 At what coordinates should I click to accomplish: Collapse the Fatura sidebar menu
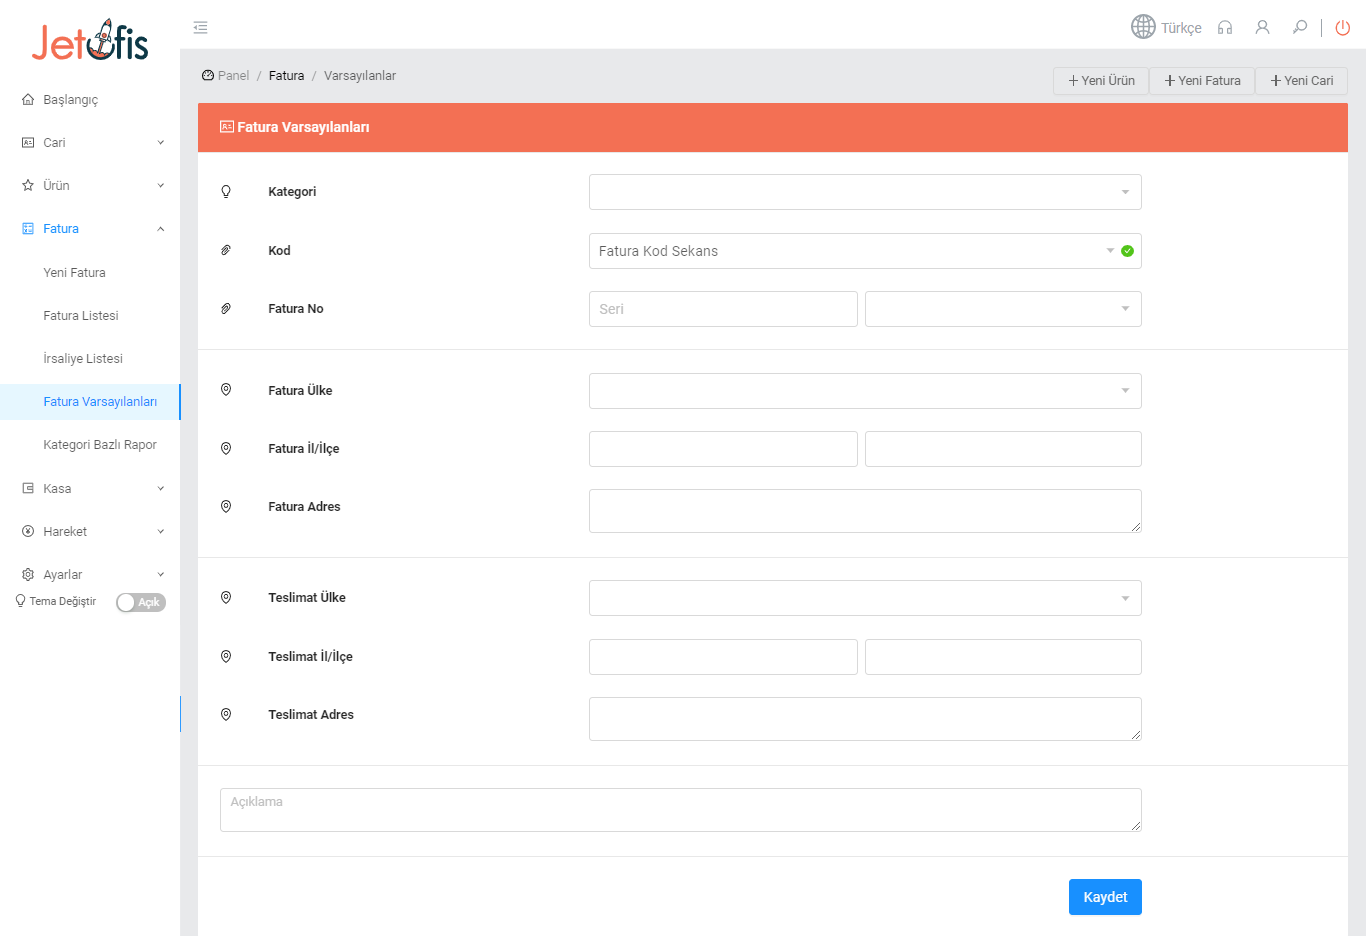[161, 229]
